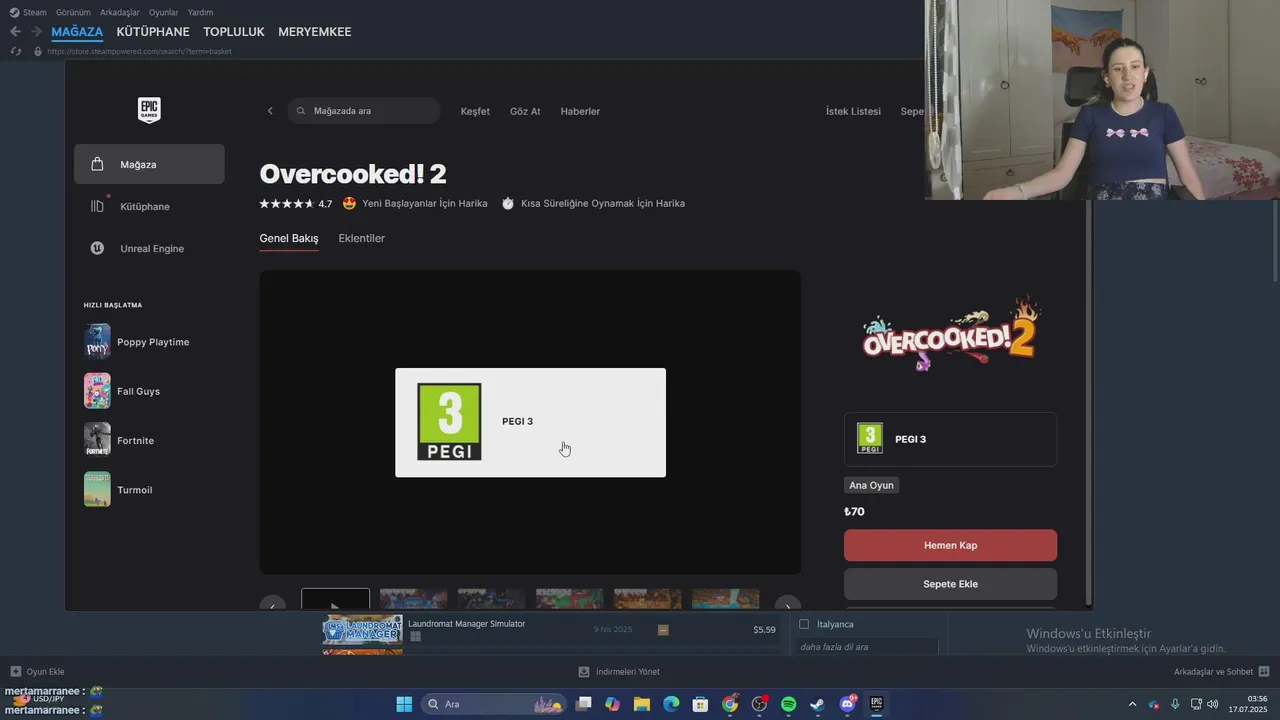The image size is (1280, 720).
Task: Open the Arkadaşlar menu
Action: coord(120,12)
